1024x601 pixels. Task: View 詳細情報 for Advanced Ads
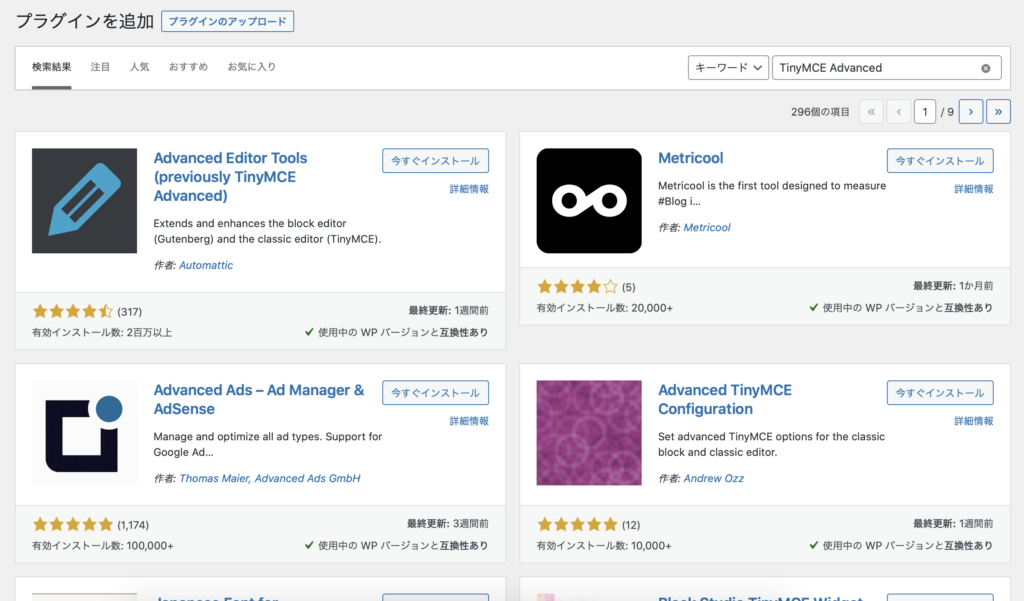point(469,421)
